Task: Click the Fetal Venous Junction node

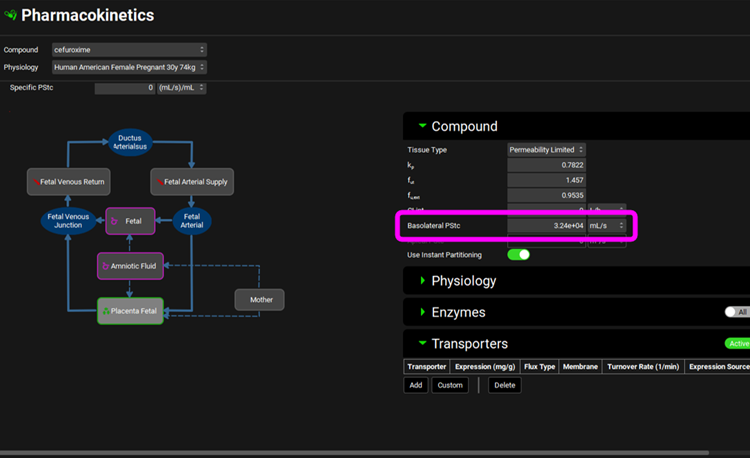Action: point(66,221)
